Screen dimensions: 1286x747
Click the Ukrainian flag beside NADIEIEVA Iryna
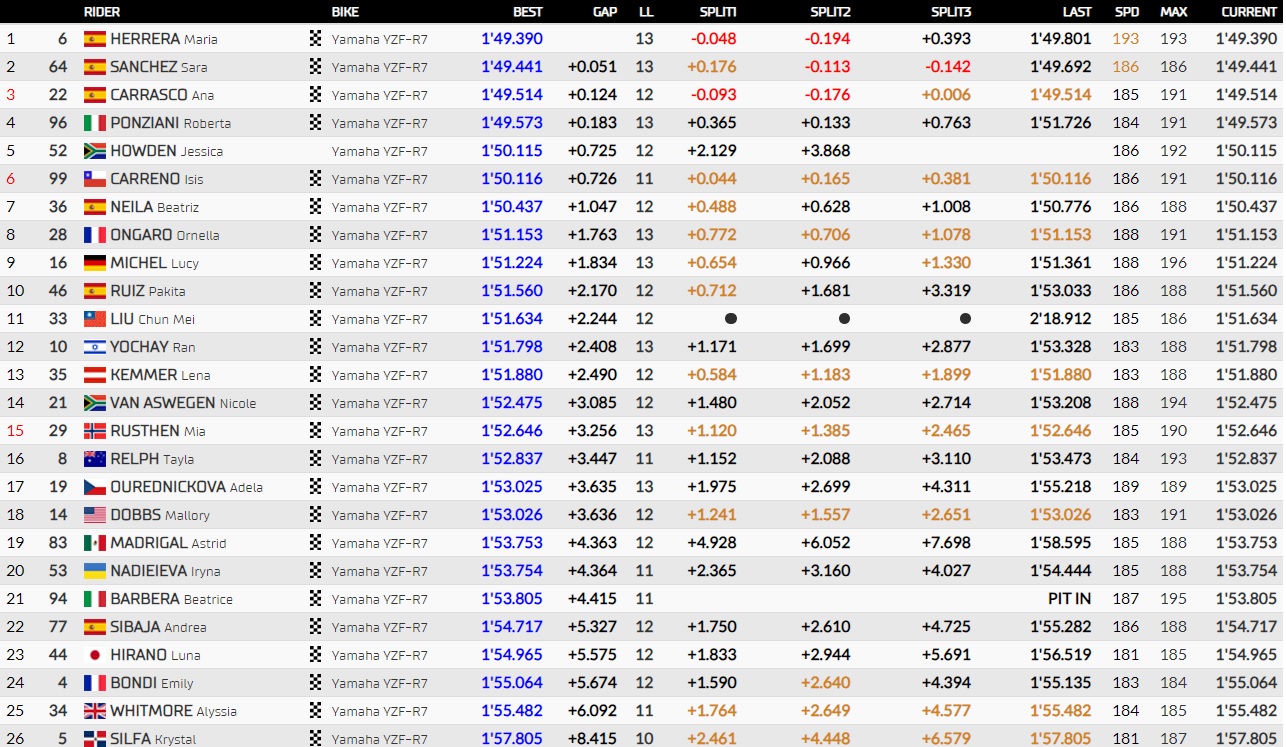pos(95,571)
